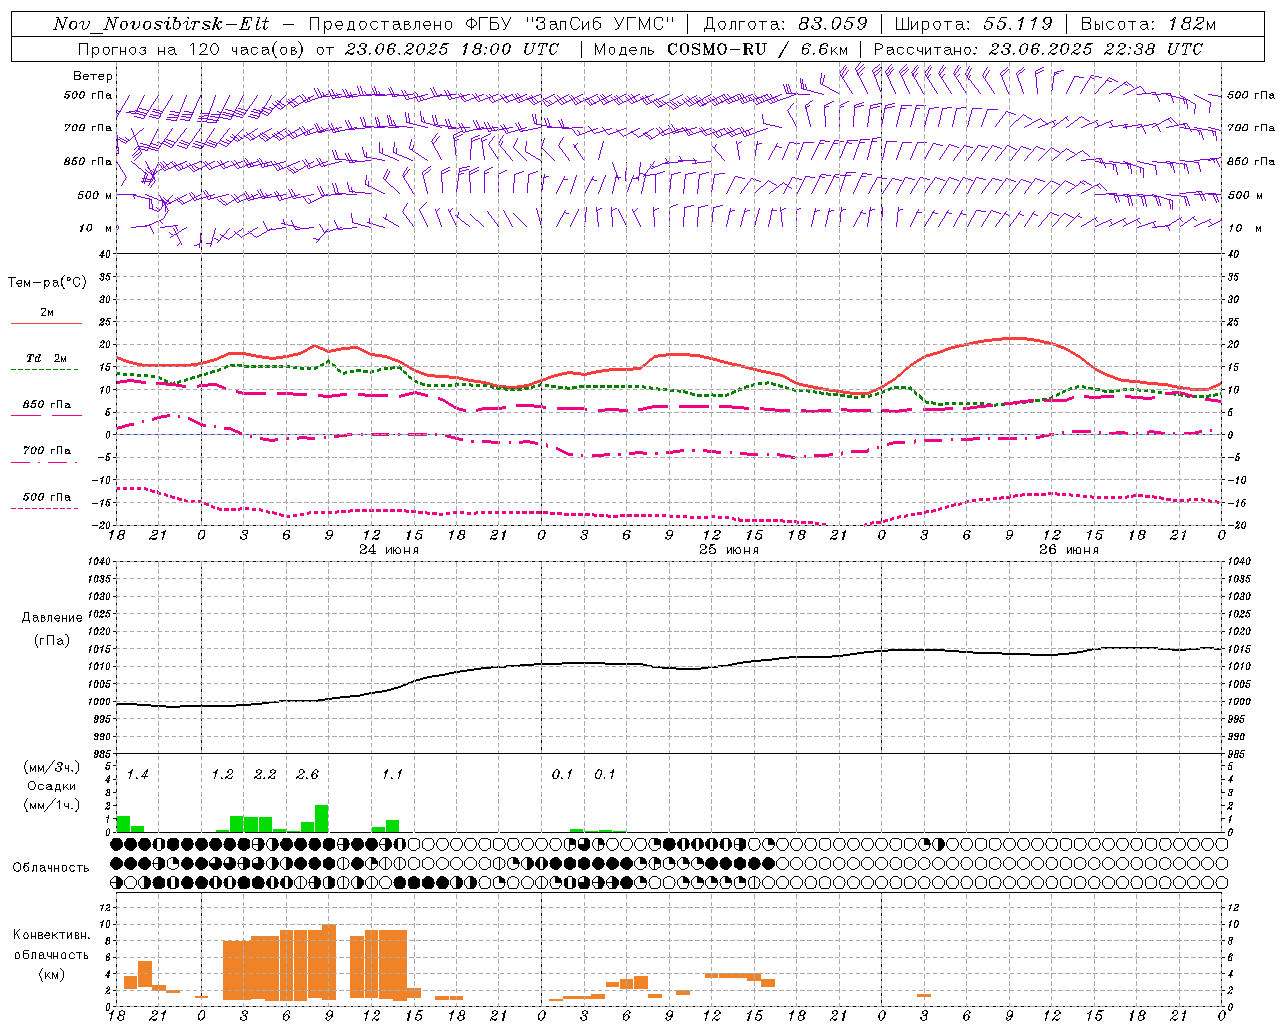The height and width of the screenshot is (1024, 1280).
Task: Click the (мм/3ч.) precipitation unit label
Action: [x=52, y=768]
